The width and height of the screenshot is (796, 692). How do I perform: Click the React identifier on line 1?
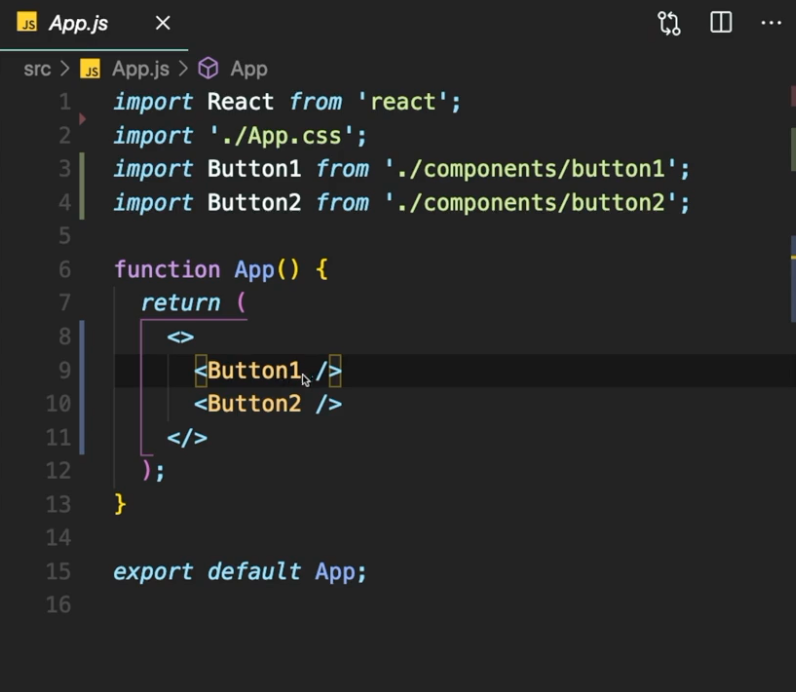[x=240, y=102]
